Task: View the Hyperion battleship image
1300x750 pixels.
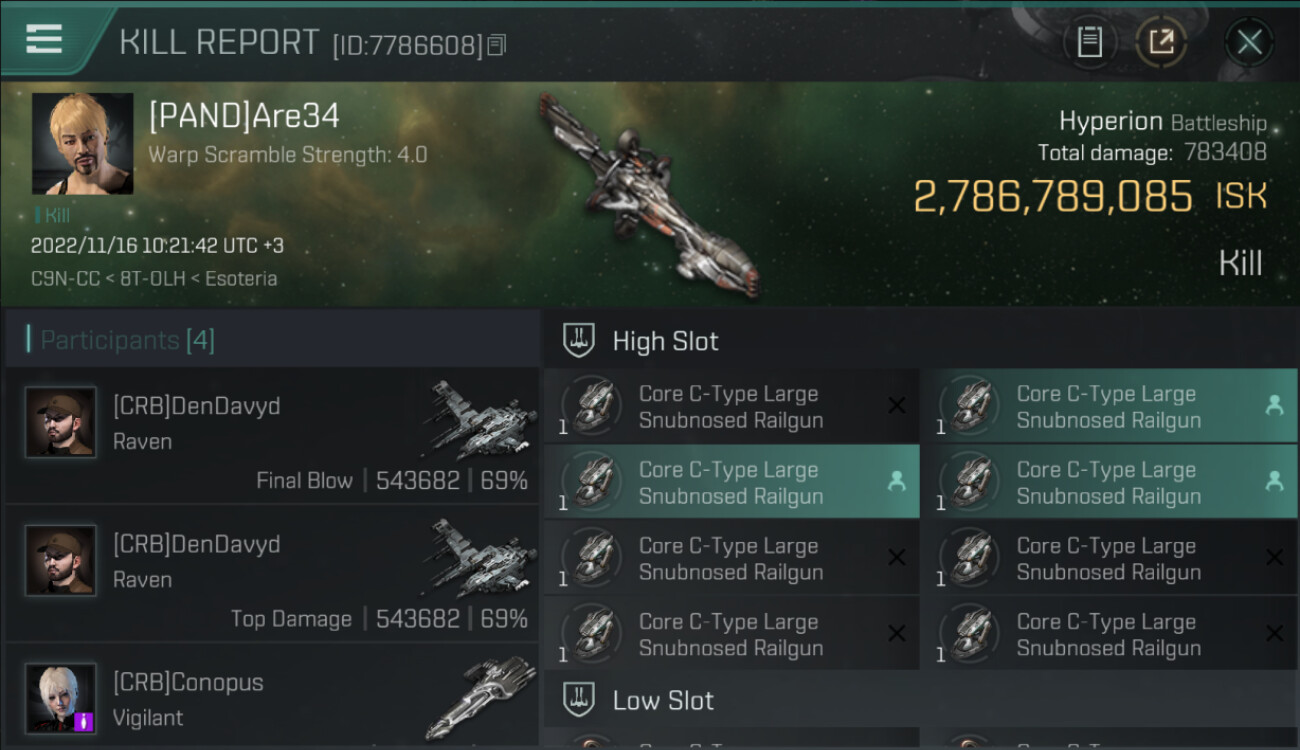Action: [649, 193]
